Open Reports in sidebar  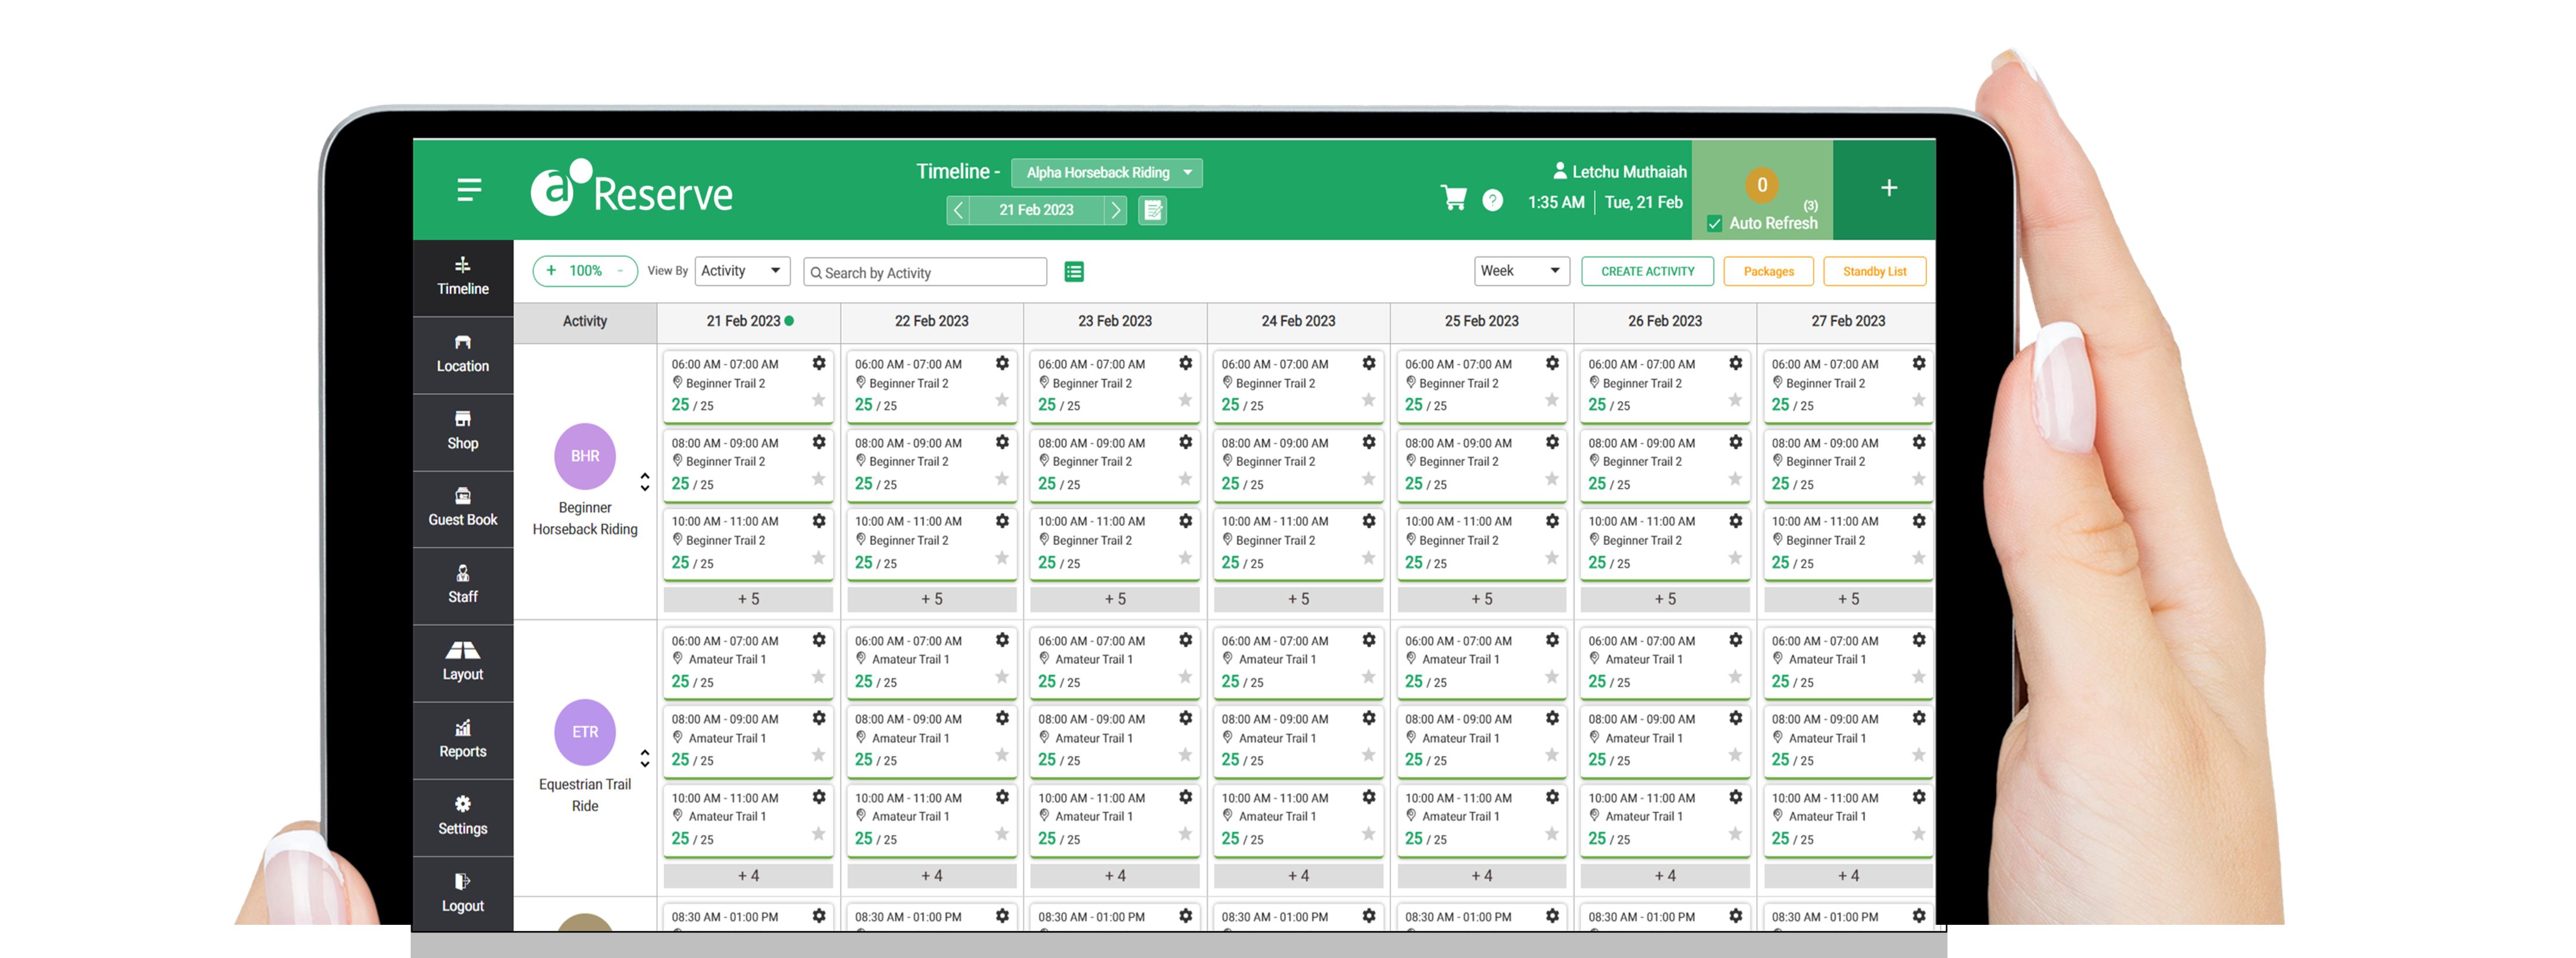[x=463, y=740]
